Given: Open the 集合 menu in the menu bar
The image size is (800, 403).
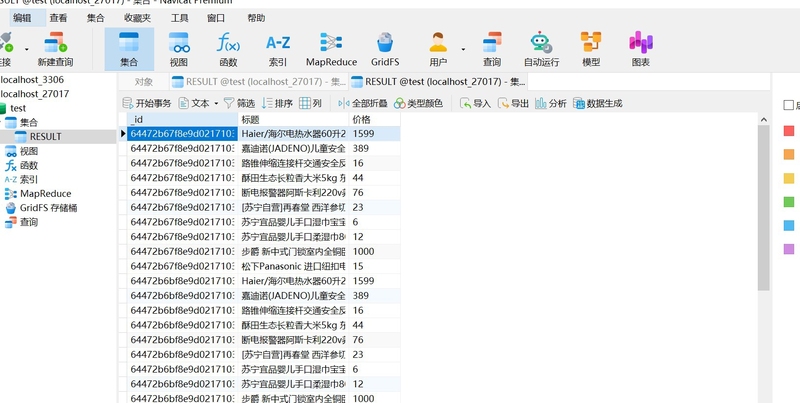Looking at the screenshot, I should (x=95, y=18).
